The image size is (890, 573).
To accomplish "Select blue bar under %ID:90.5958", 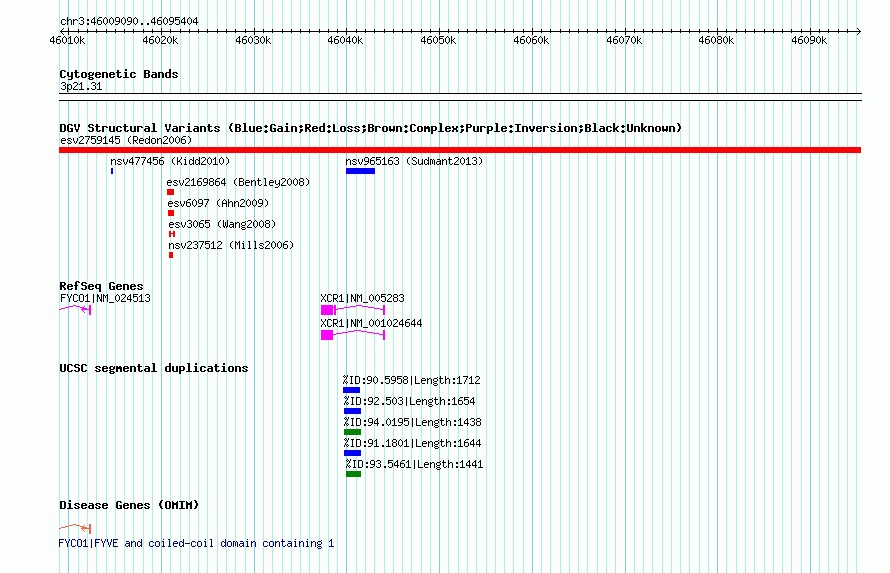I will 351,390.
